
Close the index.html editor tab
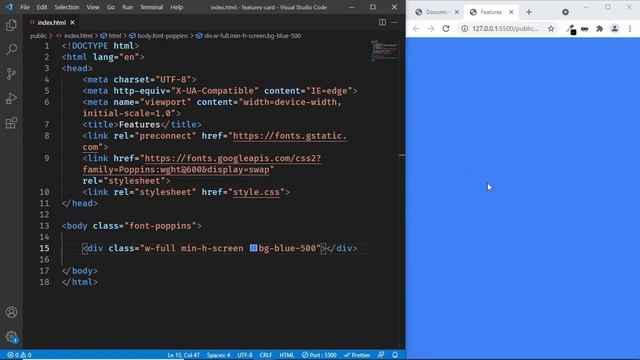pyautogui.click(x=72, y=22)
